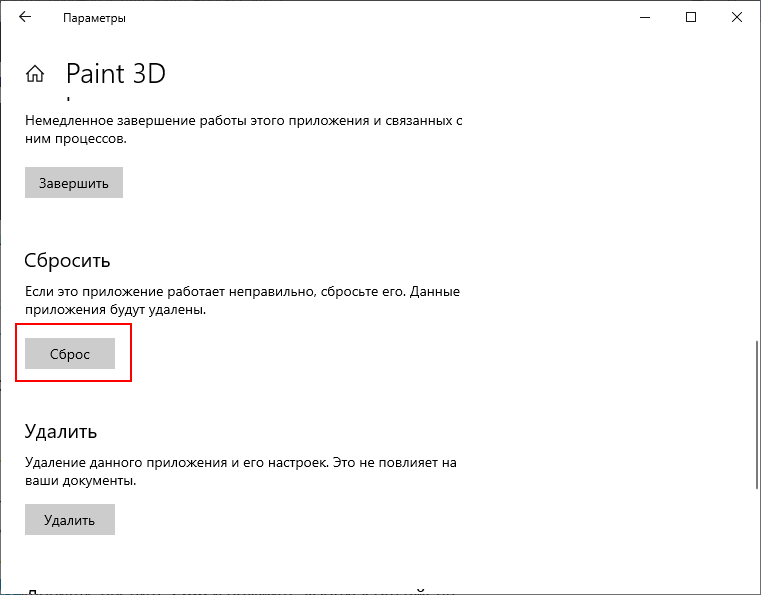
Task: Maximize the Параметры window
Action: tap(691, 17)
